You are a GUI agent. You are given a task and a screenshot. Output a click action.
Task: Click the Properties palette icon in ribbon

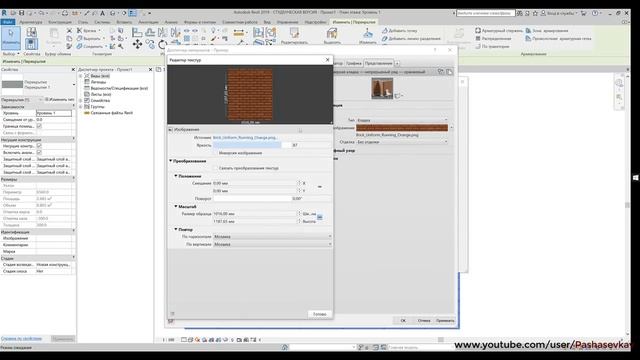point(31,43)
